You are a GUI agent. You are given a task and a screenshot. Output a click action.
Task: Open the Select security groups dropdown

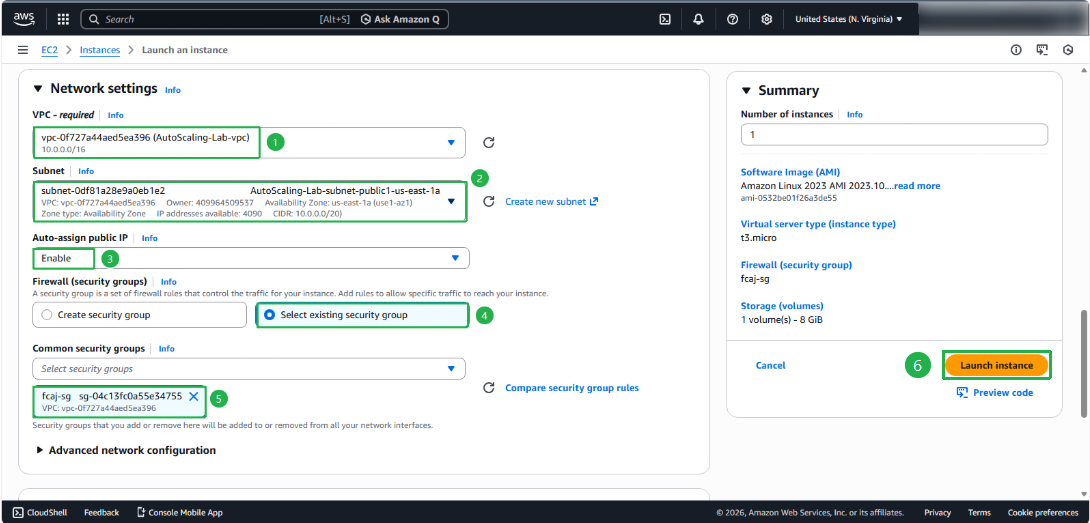[249, 369]
